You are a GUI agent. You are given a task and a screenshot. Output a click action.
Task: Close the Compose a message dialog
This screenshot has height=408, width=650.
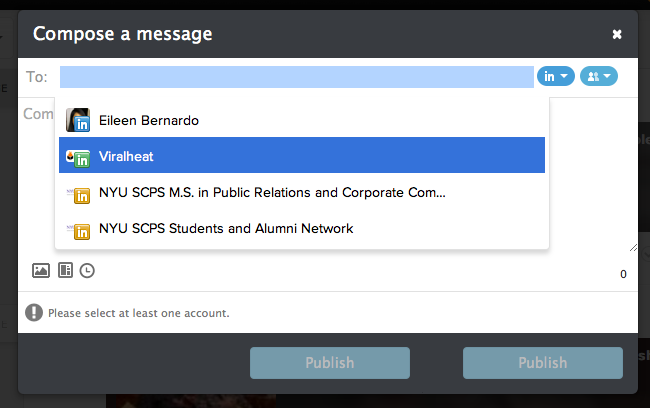pos(617,34)
